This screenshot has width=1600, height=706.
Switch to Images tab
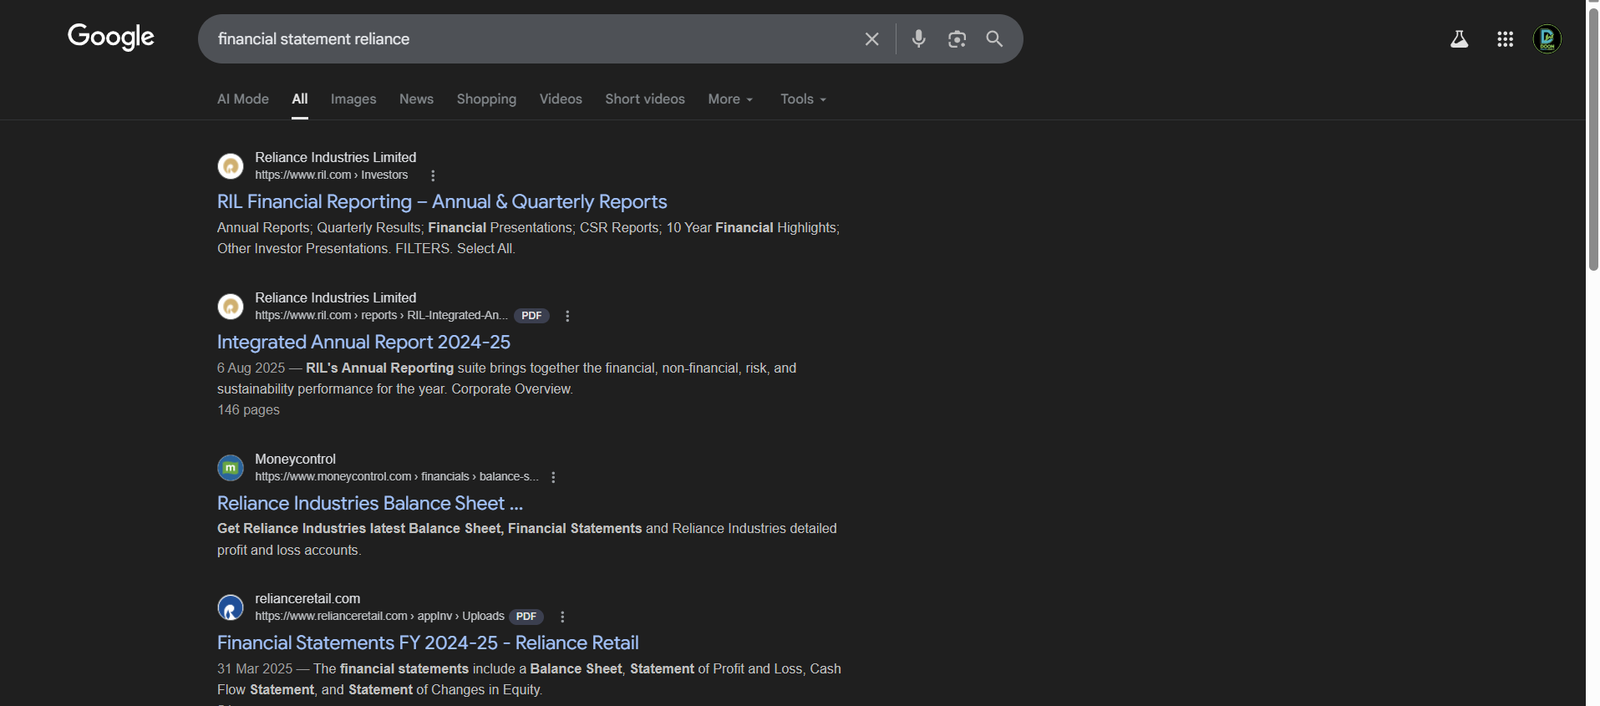[x=354, y=99]
